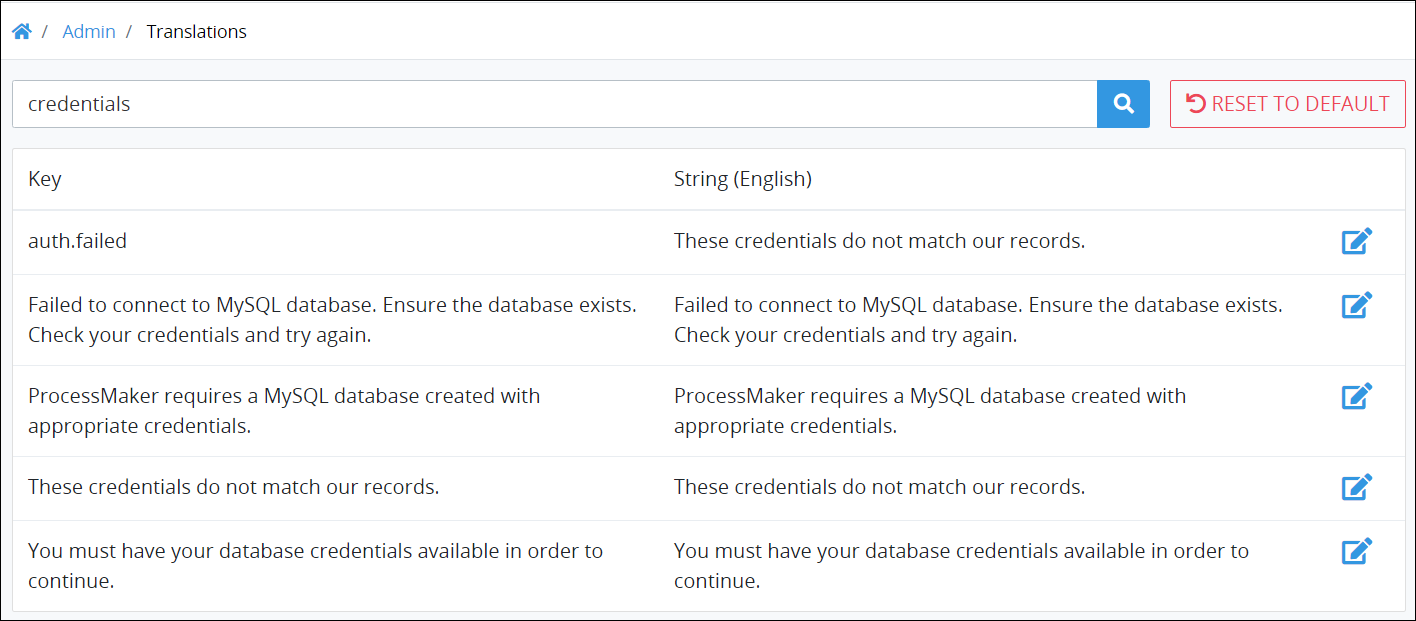Select the "You must have your database credentials" key cell
This screenshot has width=1416, height=621.
[x=316, y=566]
